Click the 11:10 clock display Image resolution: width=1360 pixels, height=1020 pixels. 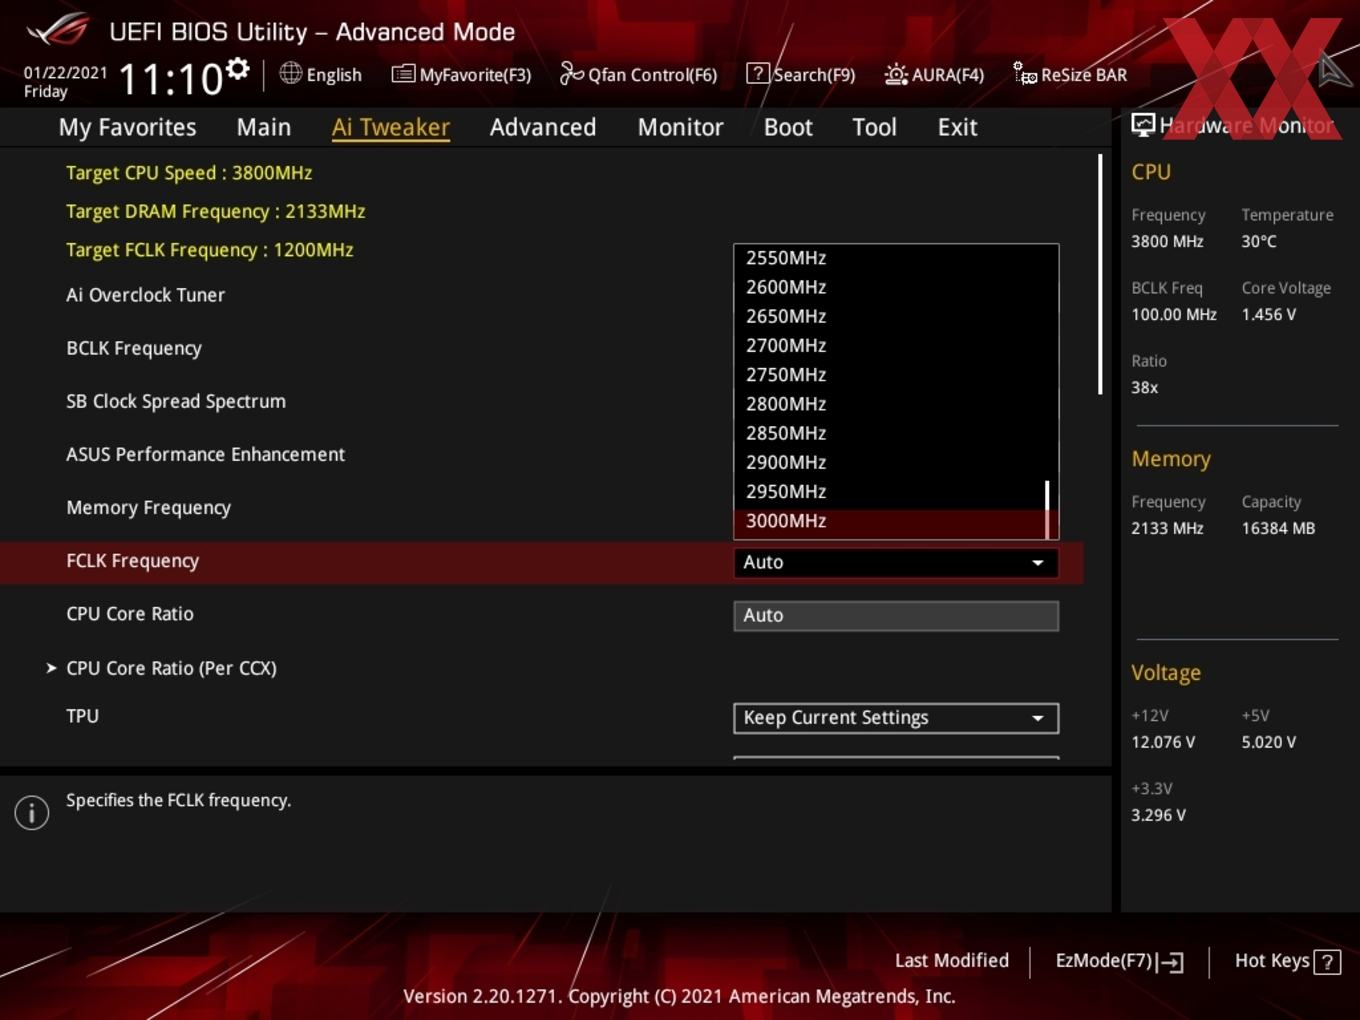coord(170,80)
